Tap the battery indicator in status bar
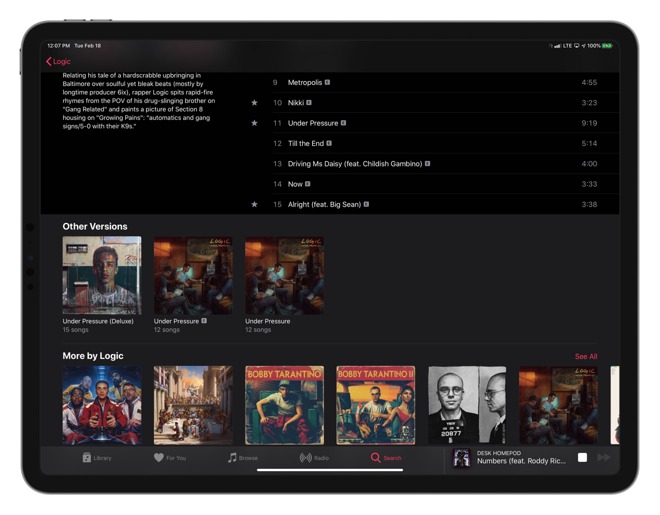Screen dimensions: 660x515 607,45
